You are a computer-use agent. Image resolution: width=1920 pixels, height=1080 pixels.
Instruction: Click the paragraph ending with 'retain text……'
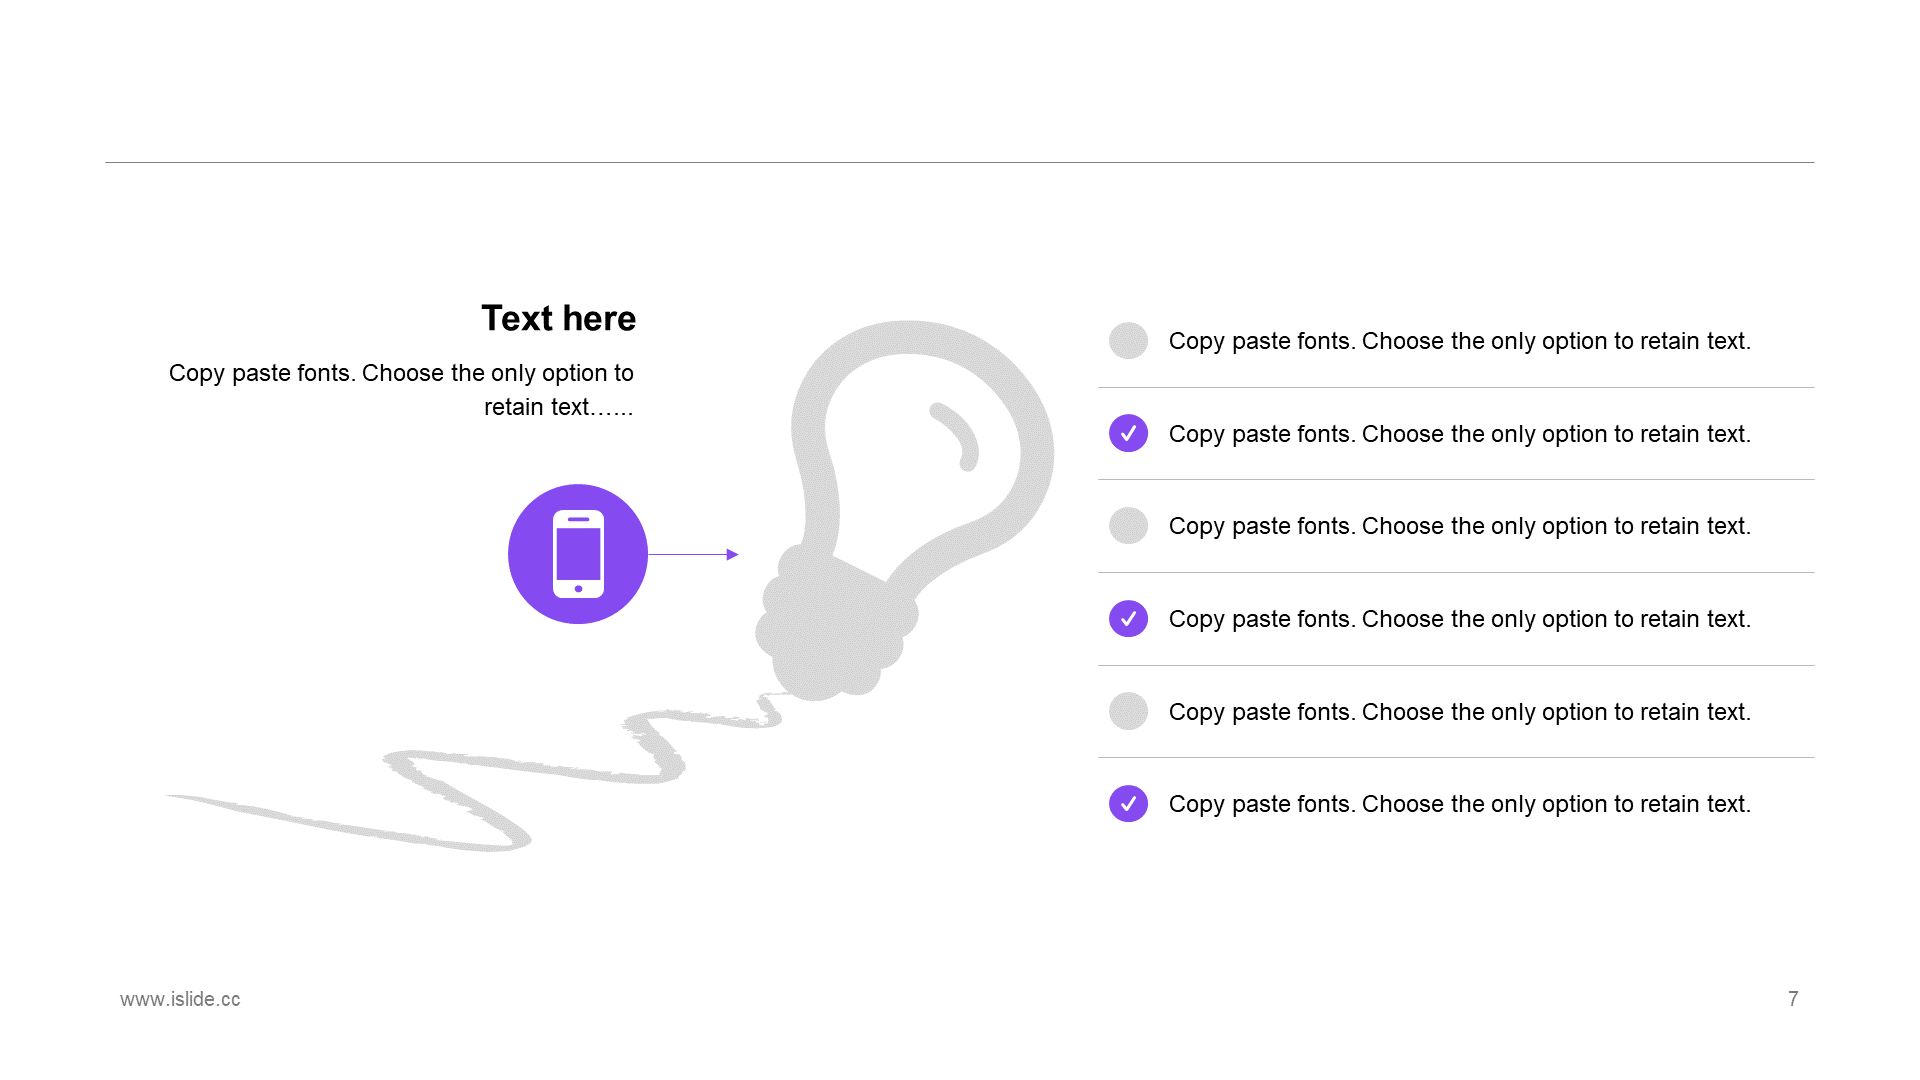(401, 390)
